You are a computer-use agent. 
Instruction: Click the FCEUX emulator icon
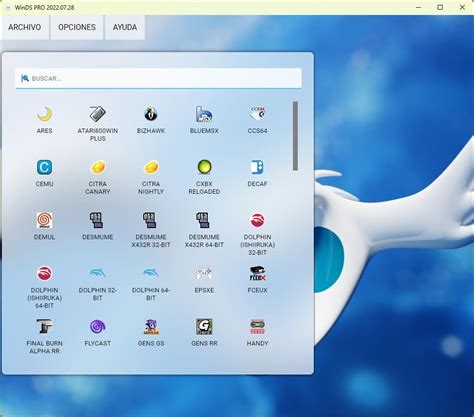click(257, 274)
